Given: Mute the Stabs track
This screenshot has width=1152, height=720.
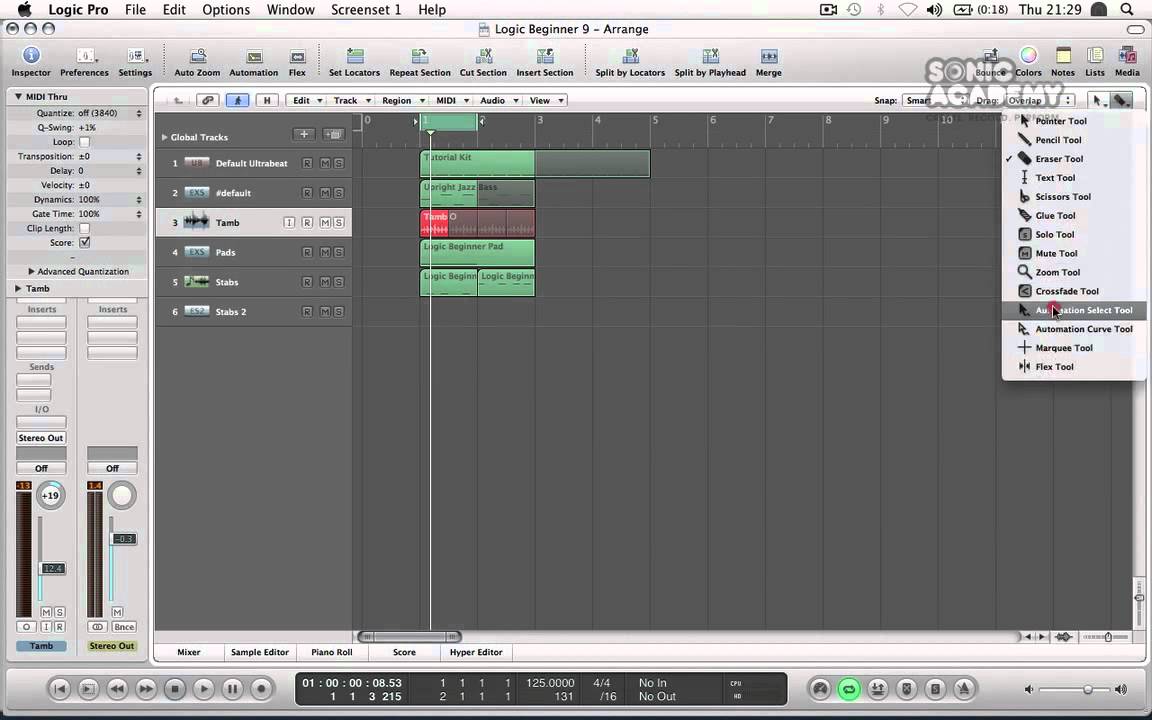Looking at the screenshot, I should [x=325, y=282].
